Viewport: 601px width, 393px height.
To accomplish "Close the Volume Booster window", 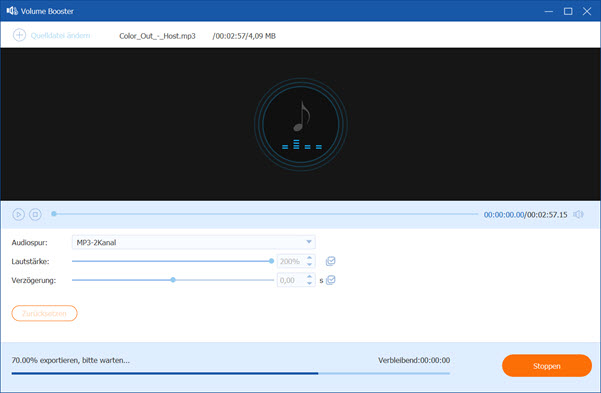I will coord(587,11).
